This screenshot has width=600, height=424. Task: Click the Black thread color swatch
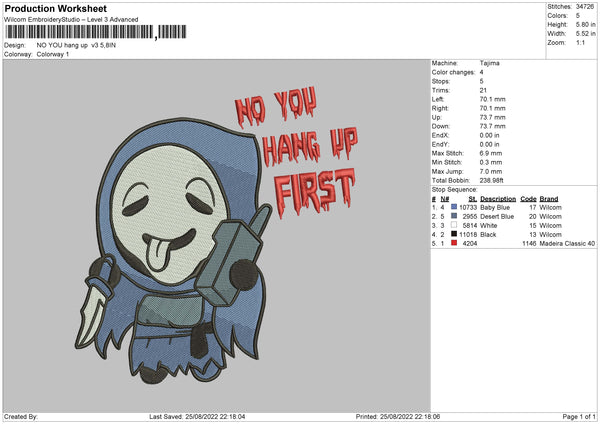(454, 234)
